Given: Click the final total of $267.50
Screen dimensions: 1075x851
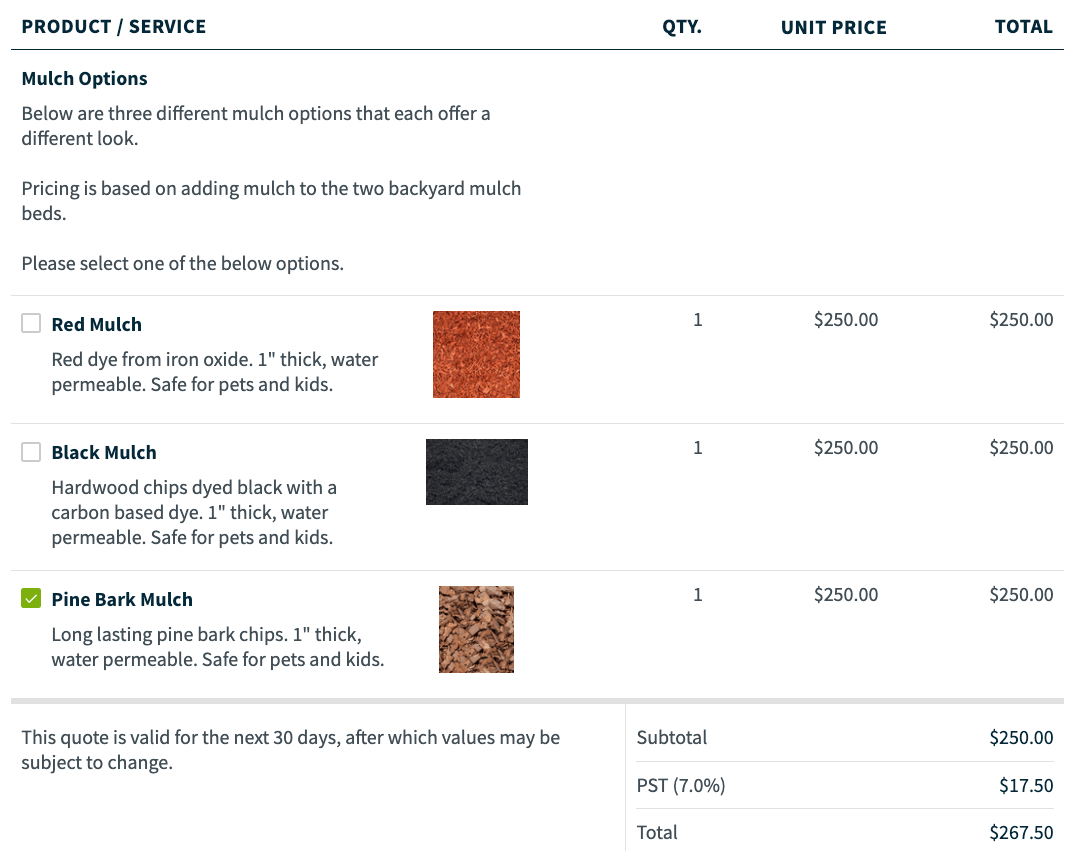Looking at the screenshot, I should (x=1021, y=832).
